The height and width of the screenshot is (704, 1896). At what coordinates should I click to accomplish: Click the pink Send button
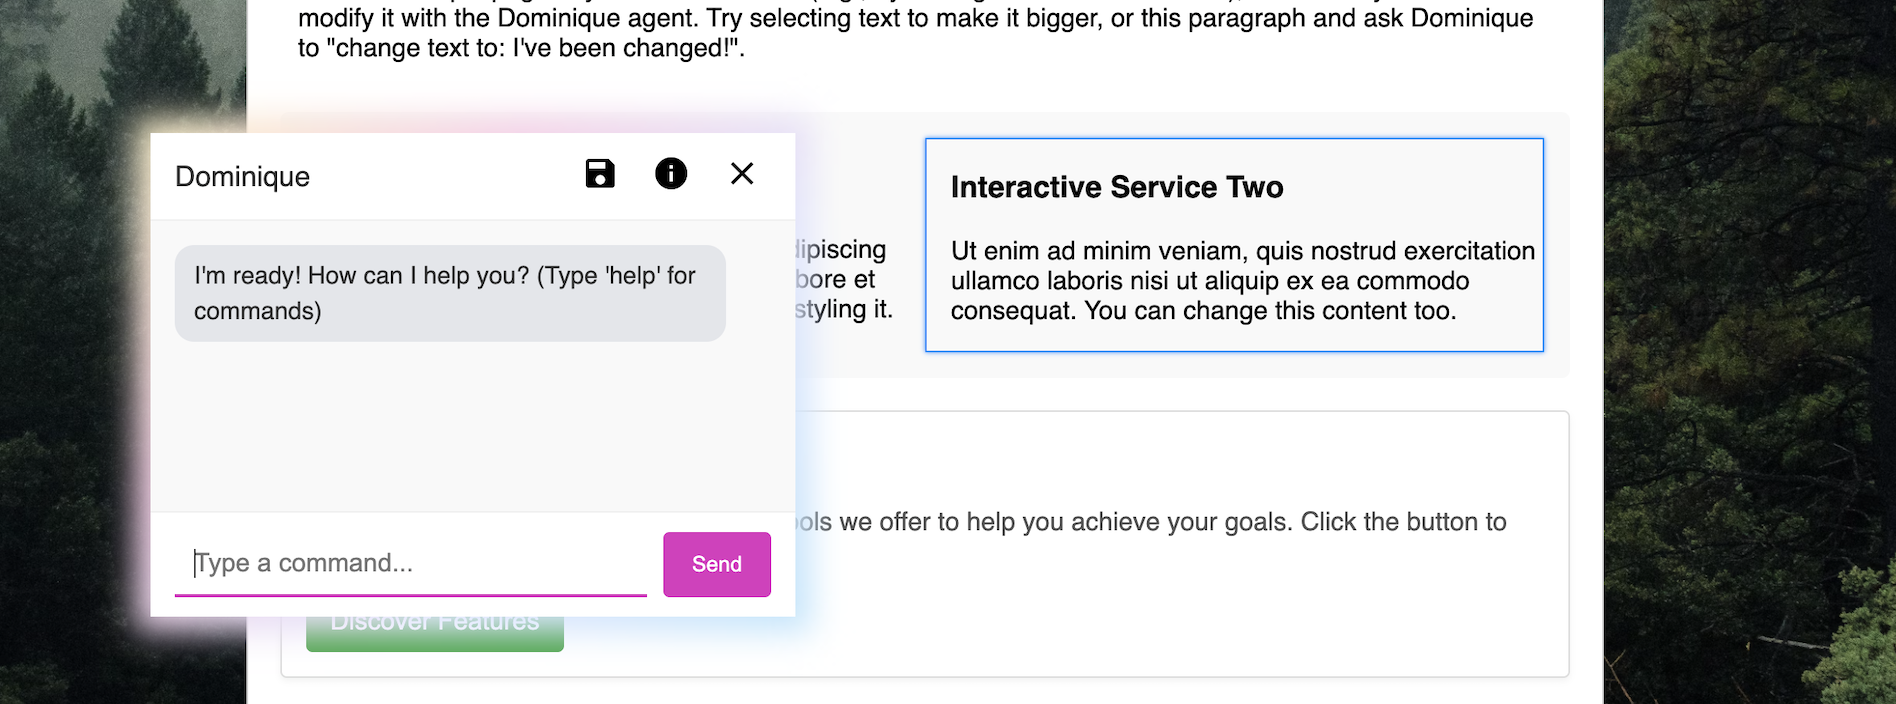coord(717,564)
